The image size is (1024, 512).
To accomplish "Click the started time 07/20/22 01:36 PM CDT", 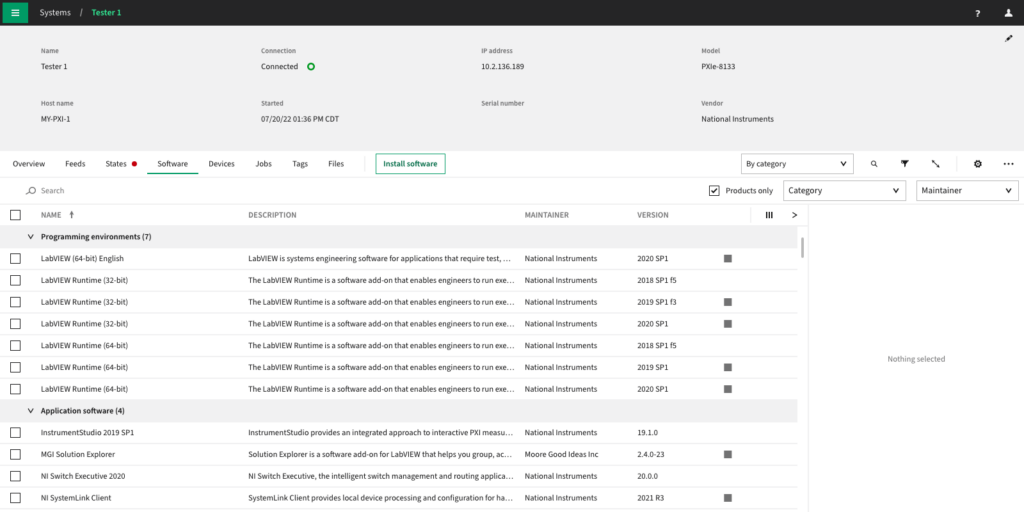I will [x=300, y=119].
